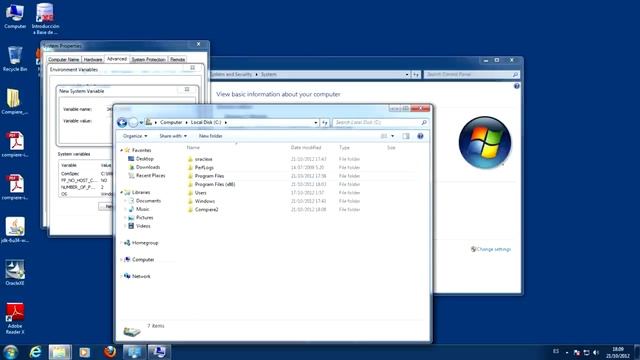Open Adobe Reader X desktop shortcut
The width and height of the screenshot is (640, 360).
[x=15, y=318]
